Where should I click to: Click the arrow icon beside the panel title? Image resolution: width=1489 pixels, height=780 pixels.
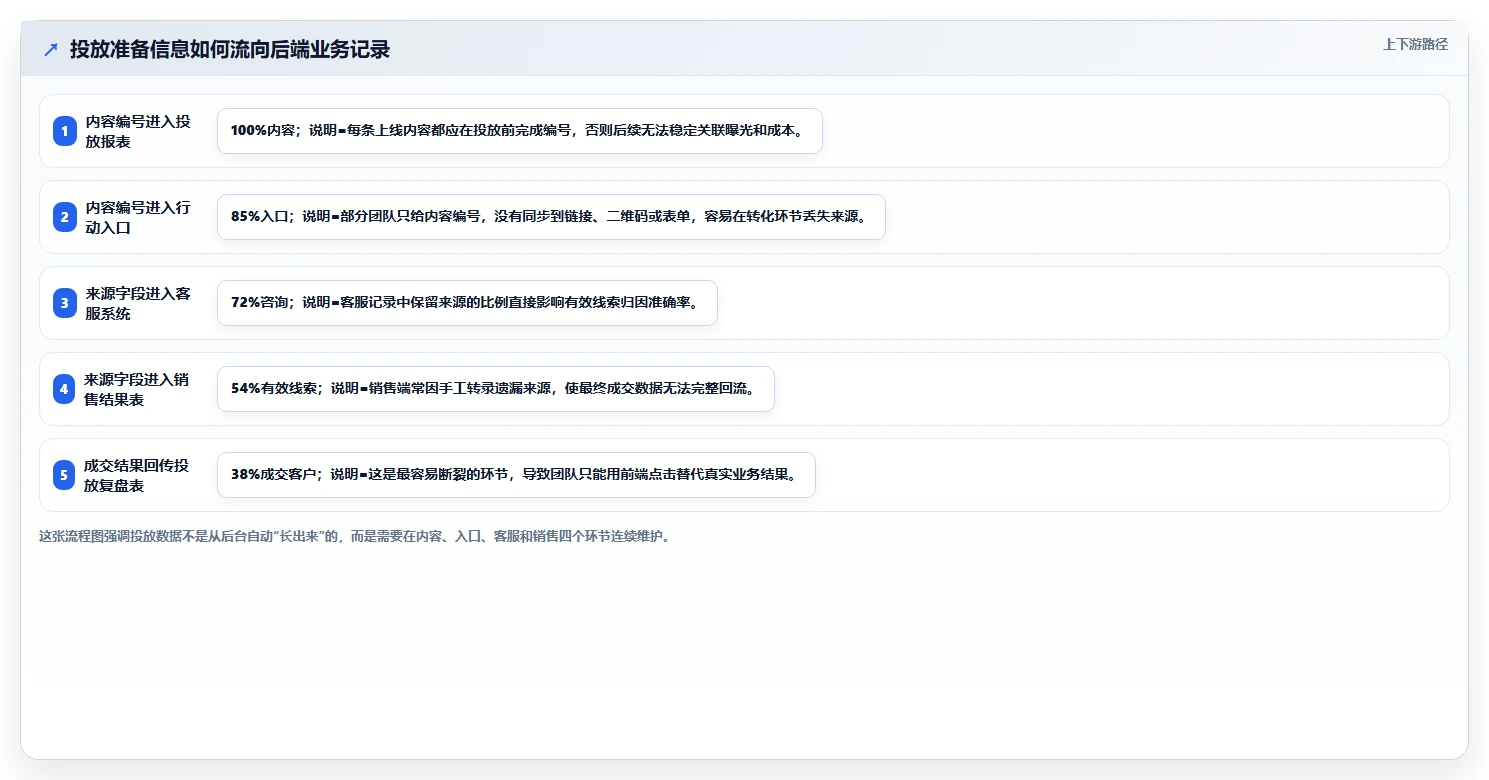(51, 49)
